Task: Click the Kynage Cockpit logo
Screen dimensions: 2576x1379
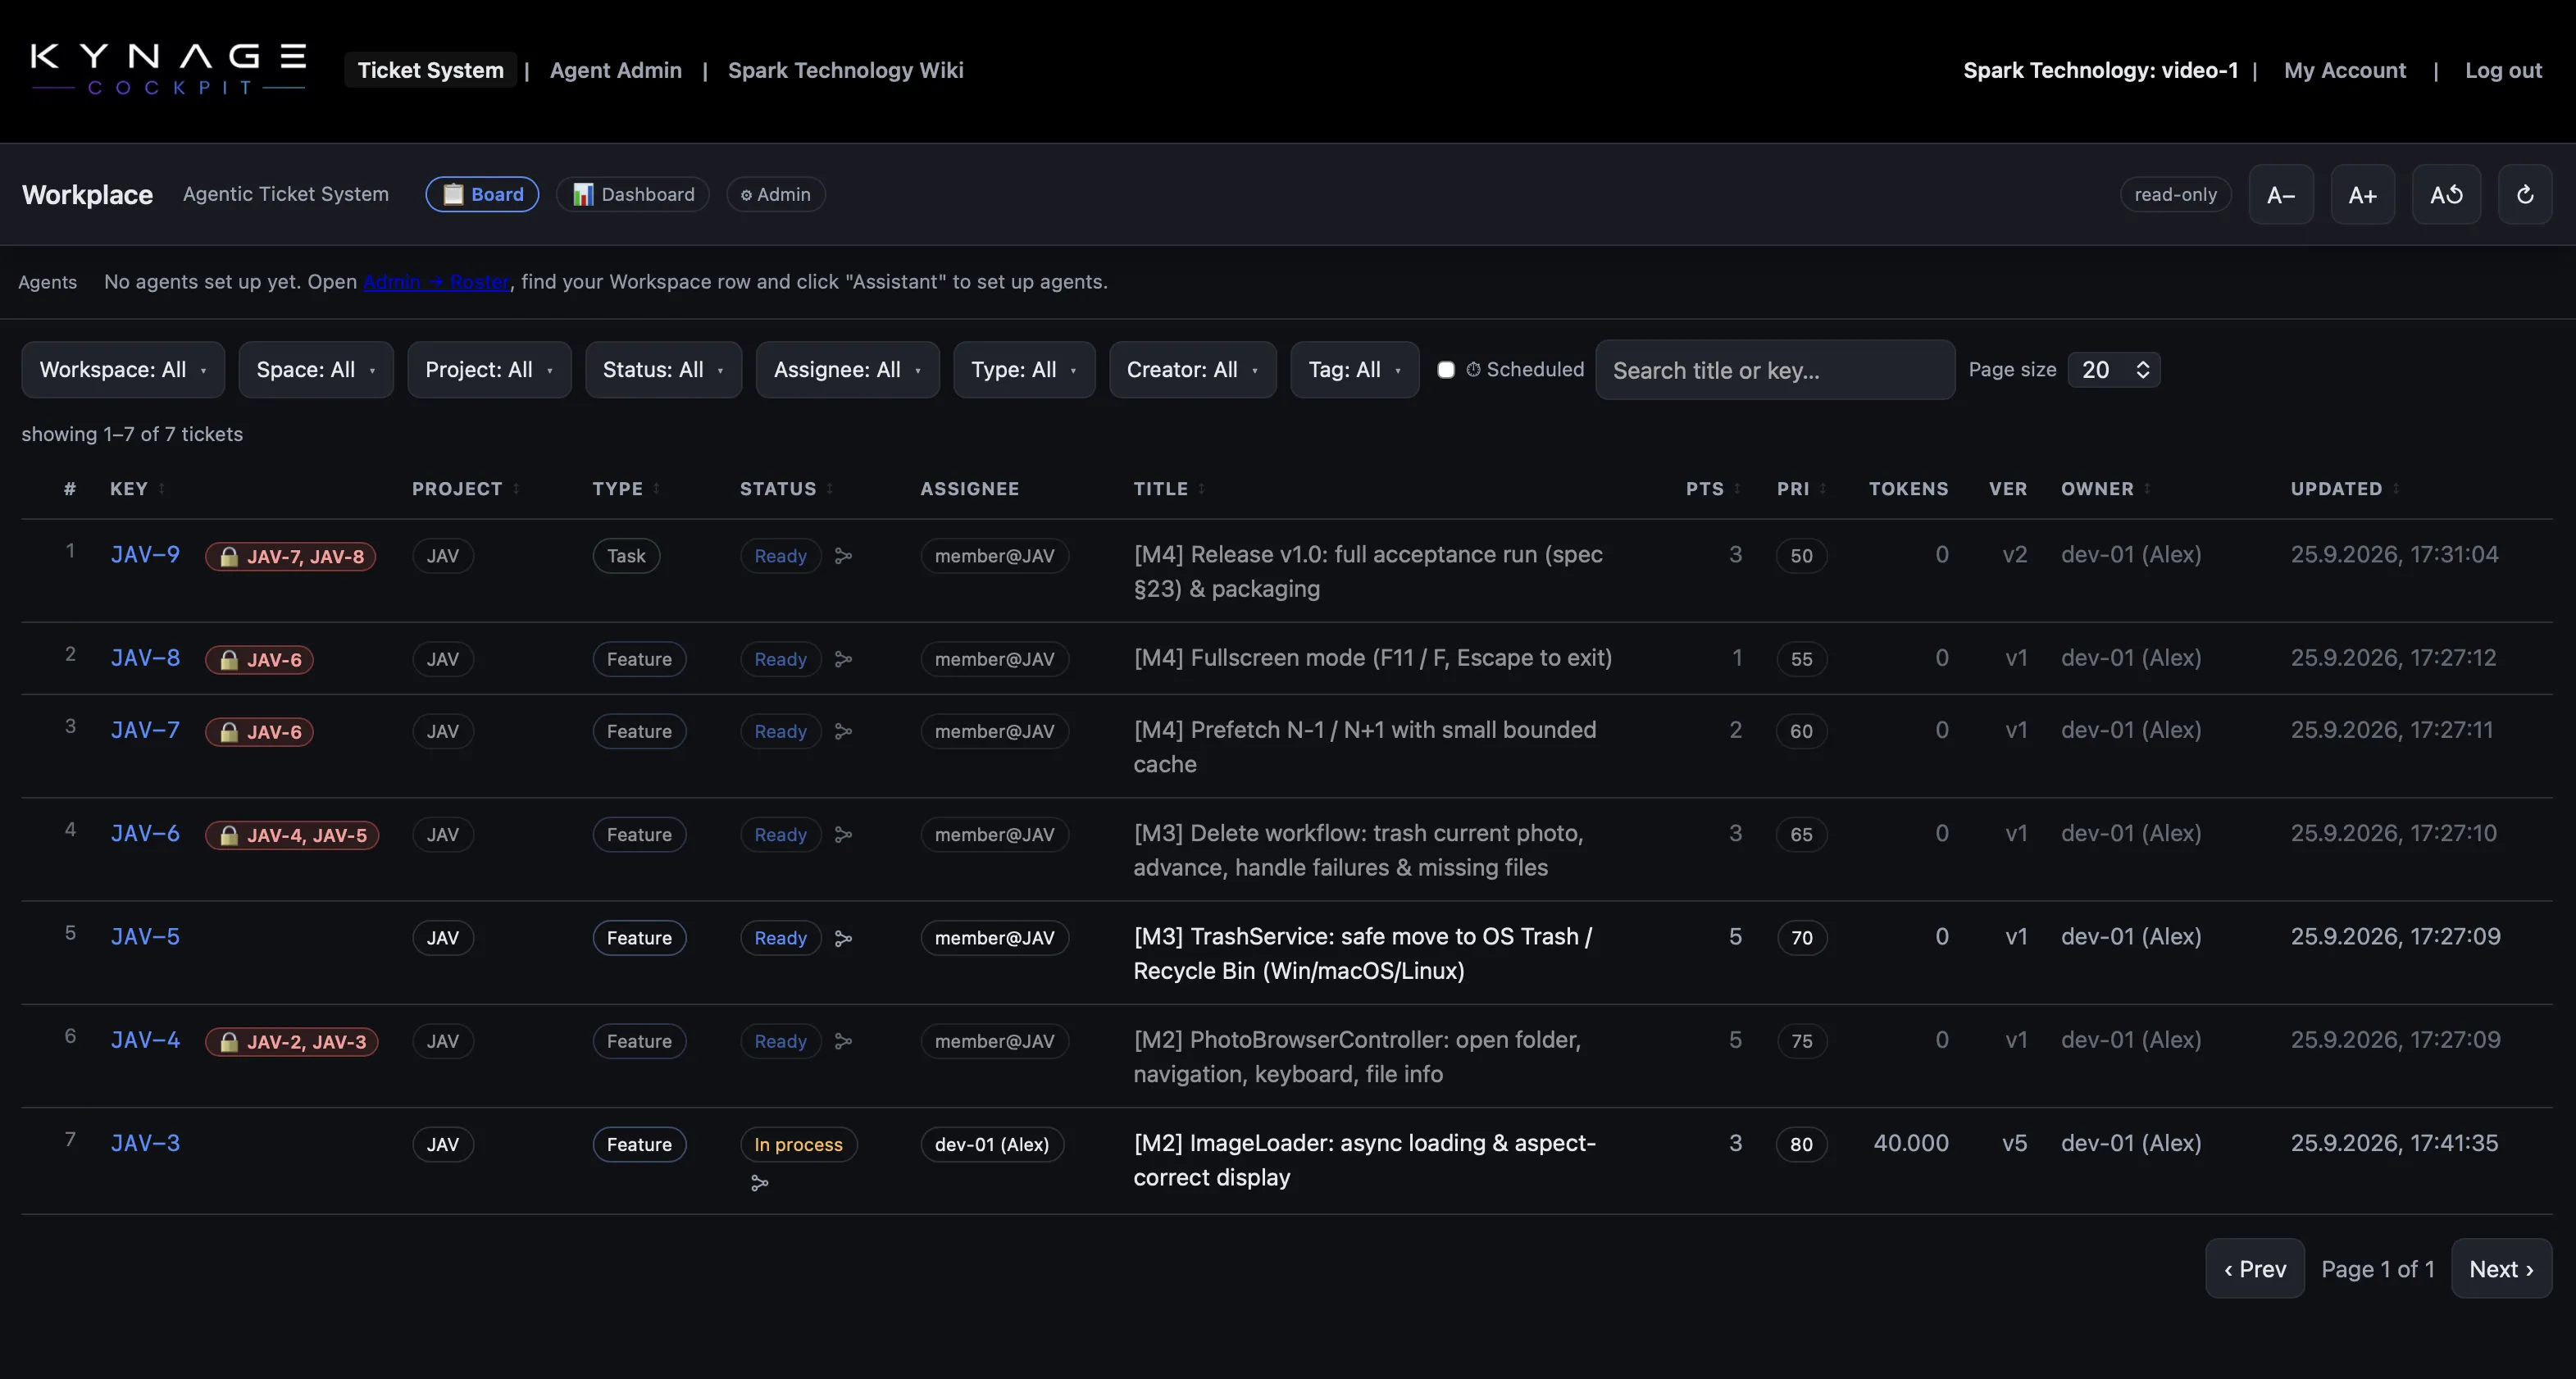Action: (168, 69)
